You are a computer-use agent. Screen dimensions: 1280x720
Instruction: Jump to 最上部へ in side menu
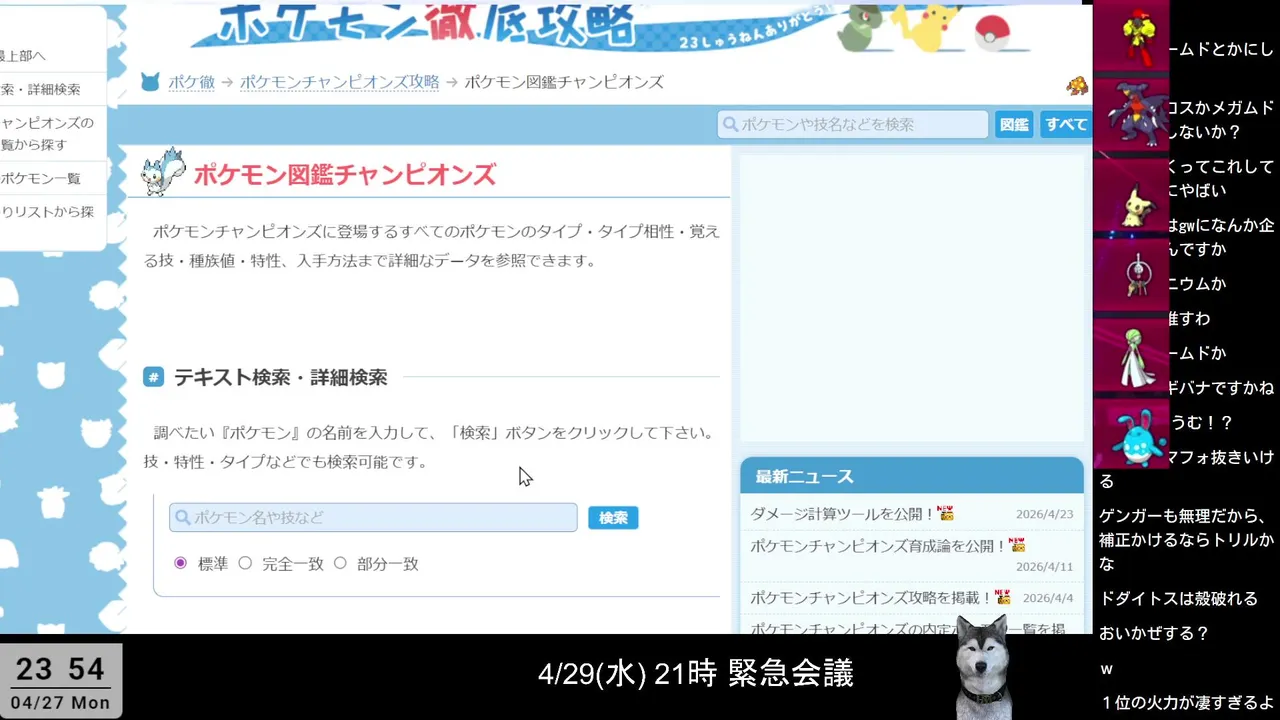(x=23, y=56)
